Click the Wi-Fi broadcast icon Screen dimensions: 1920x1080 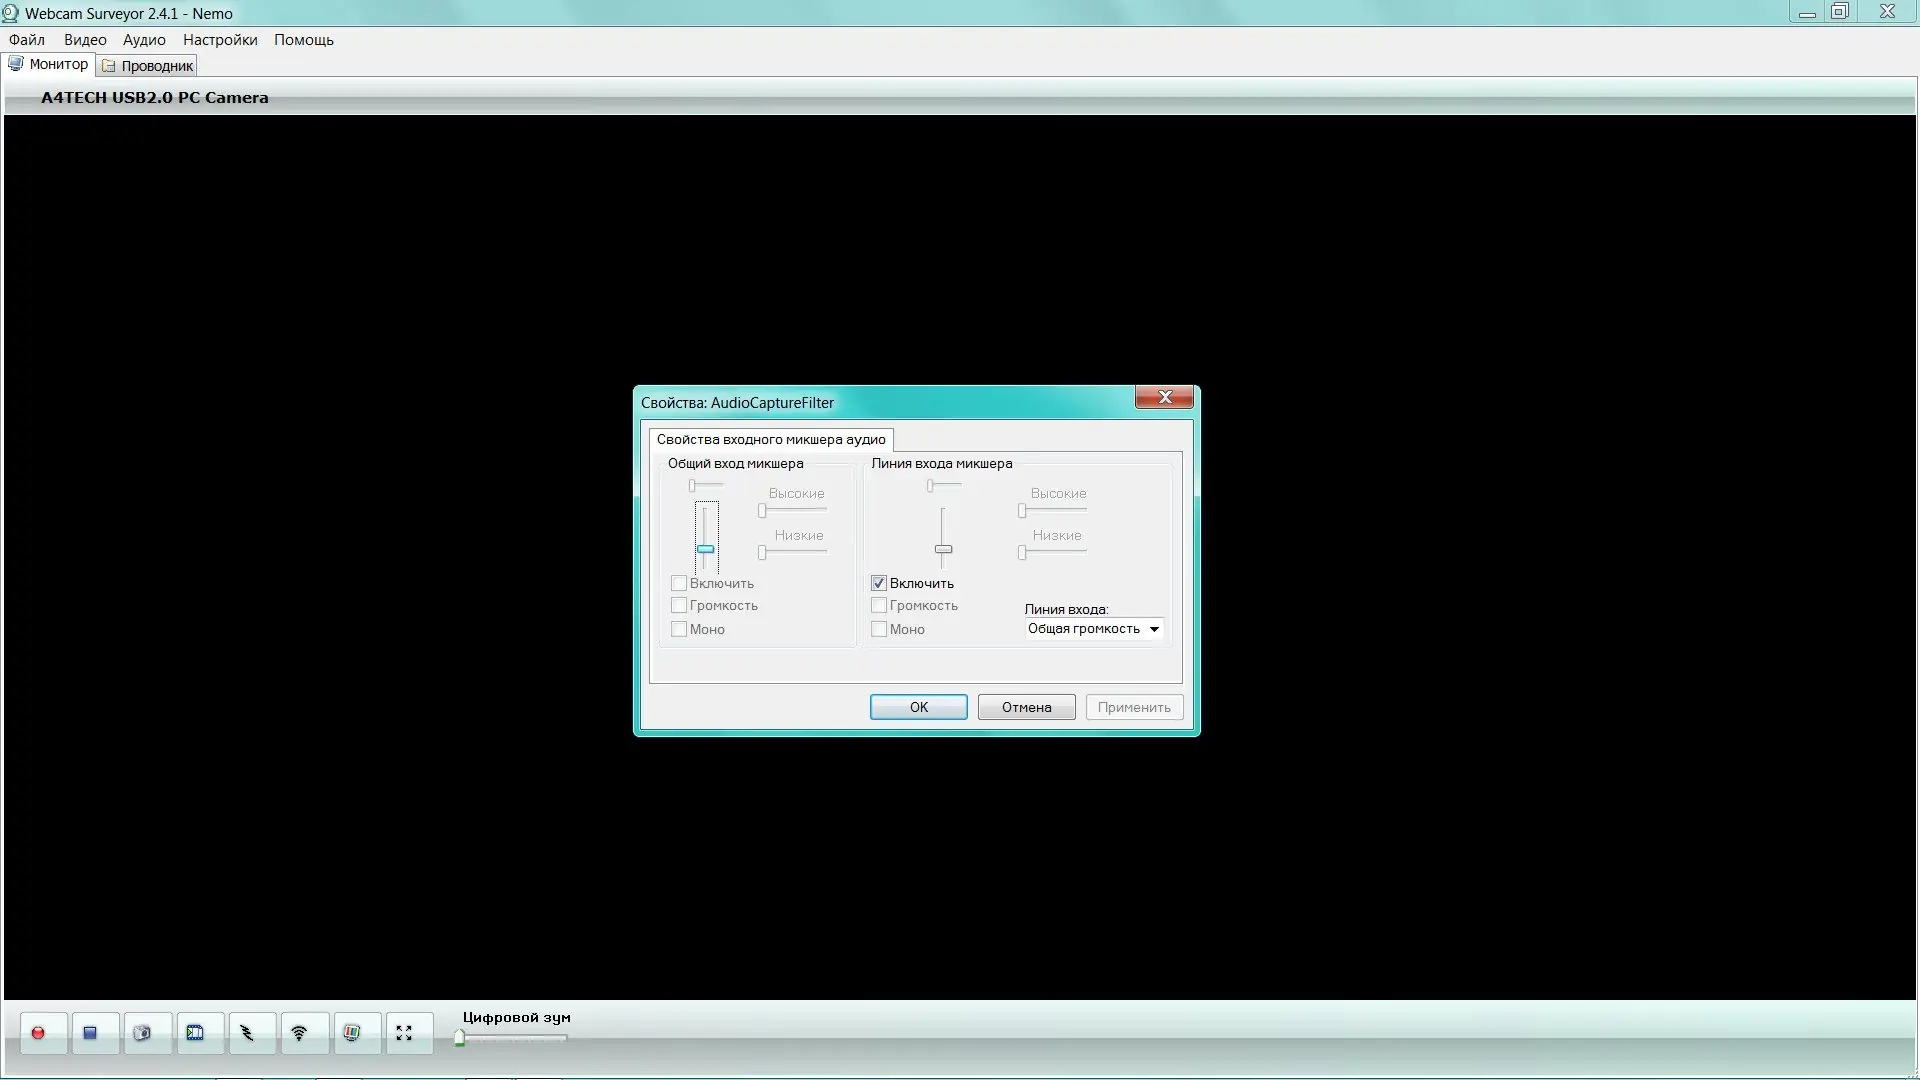(x=299, y=1033)
